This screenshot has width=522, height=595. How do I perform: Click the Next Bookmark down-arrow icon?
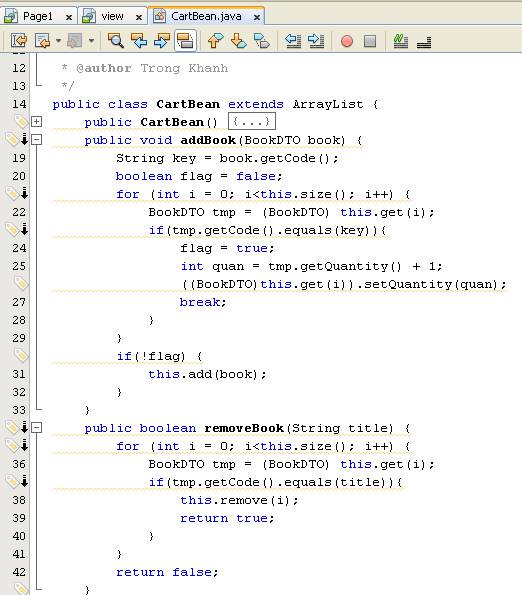239,41
